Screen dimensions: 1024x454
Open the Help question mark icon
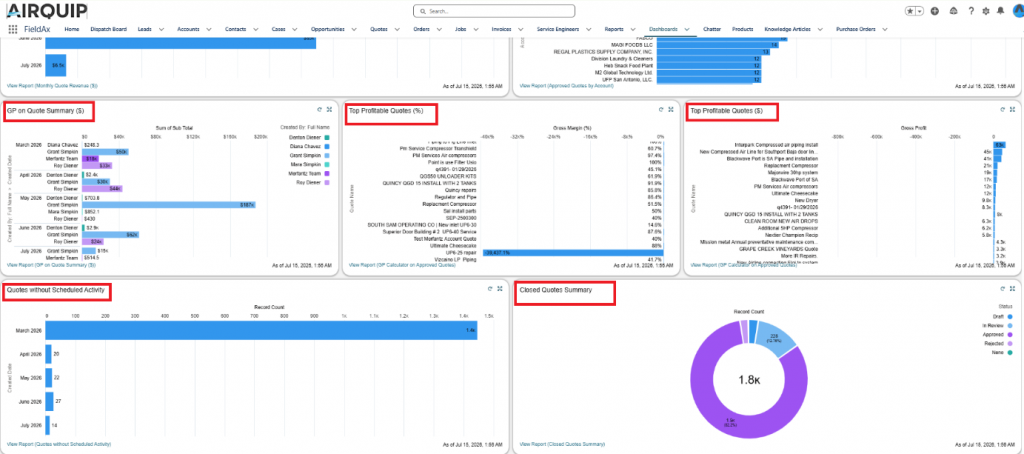(971, 11)
